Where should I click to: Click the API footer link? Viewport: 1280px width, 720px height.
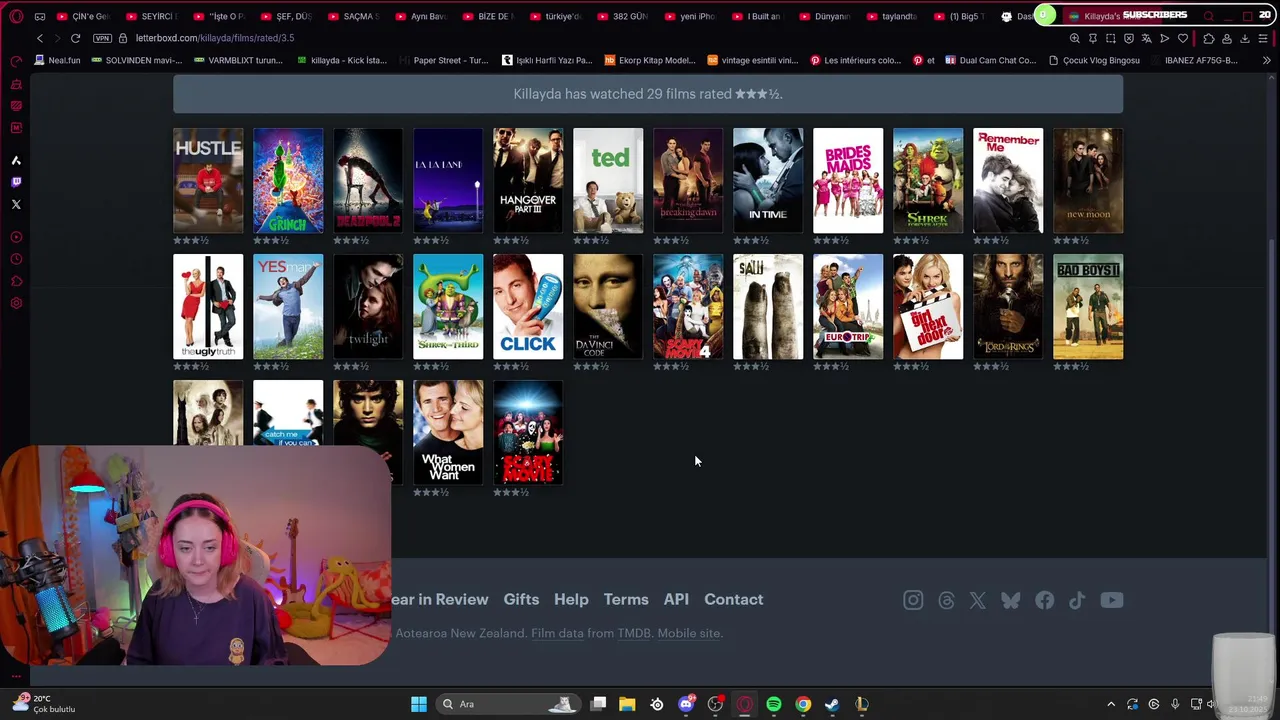[x=676, y=599]
